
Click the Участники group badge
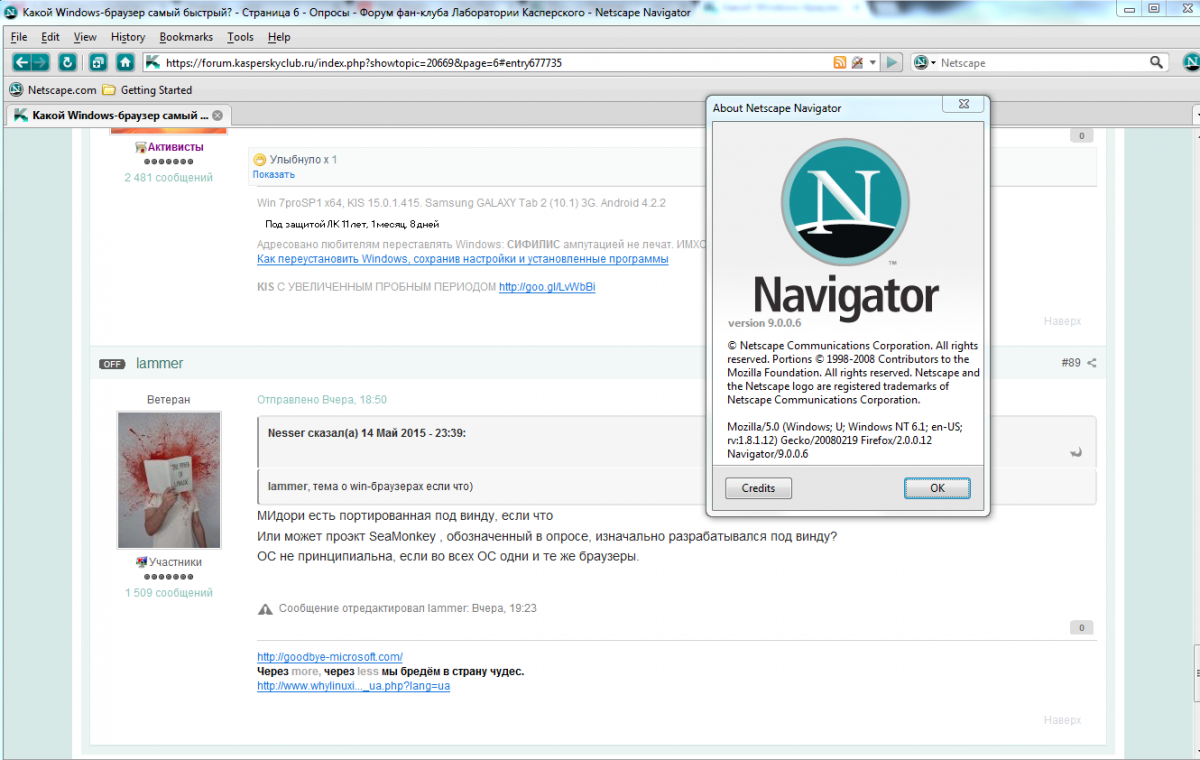(169, 562)
